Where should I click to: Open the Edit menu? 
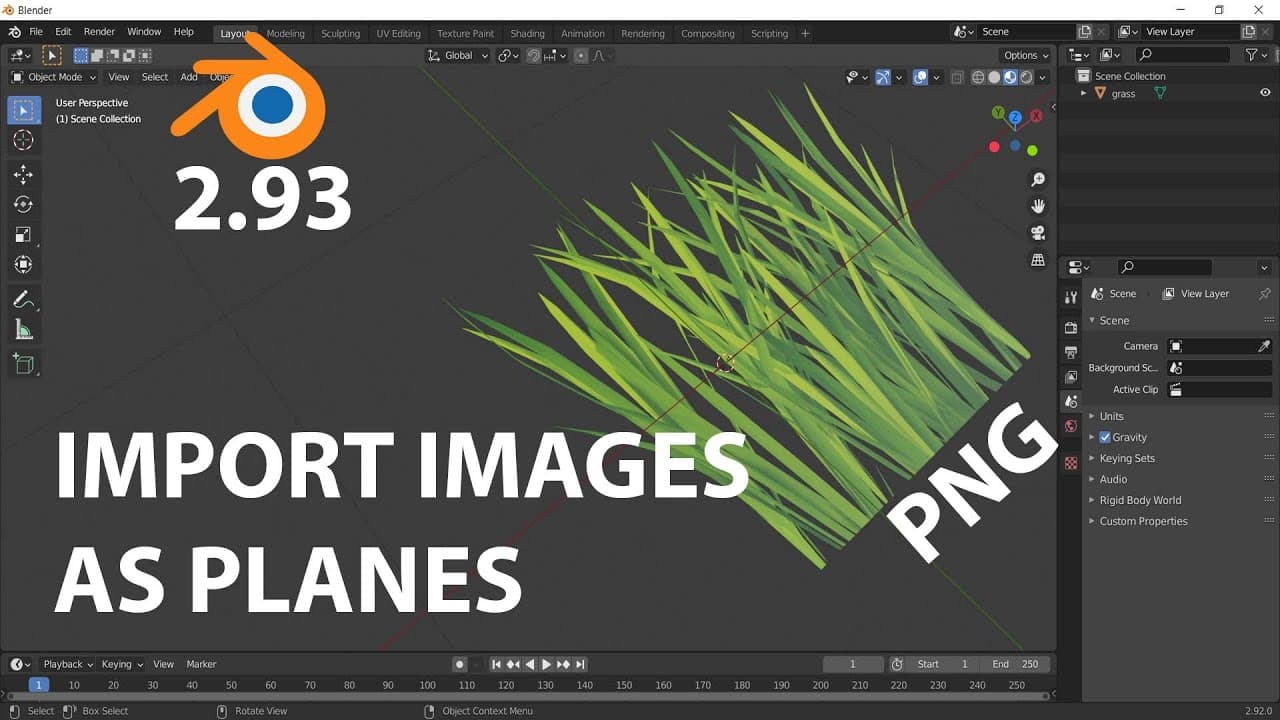[x=63, y=32]
